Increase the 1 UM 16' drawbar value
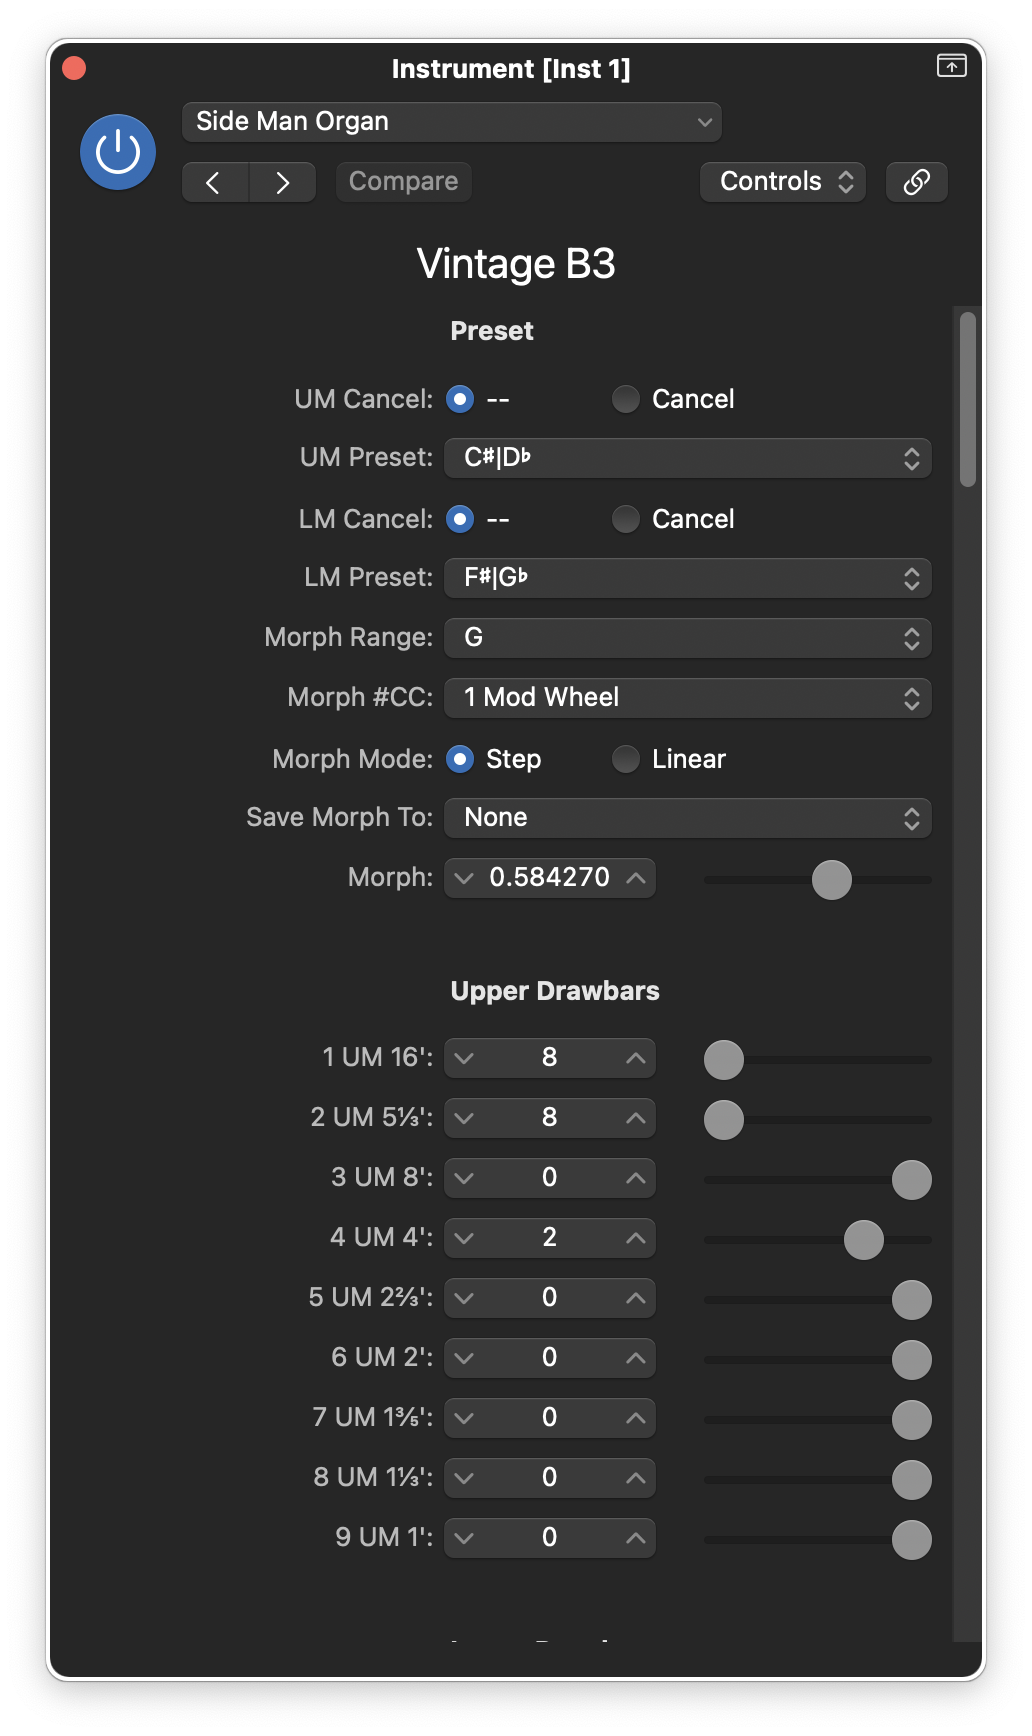This screenshot has width=1032, height=1736. click(636, 1058)
